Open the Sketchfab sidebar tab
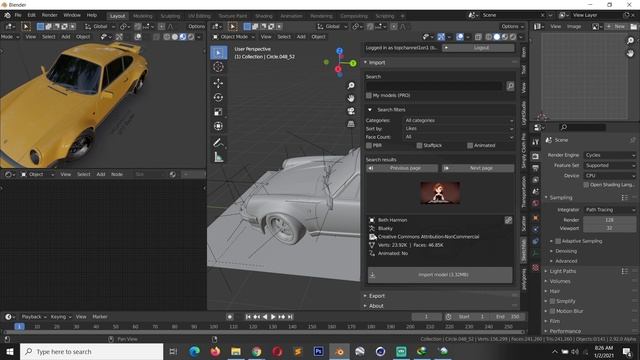This screenshot has width=640, height=360. 524,250
